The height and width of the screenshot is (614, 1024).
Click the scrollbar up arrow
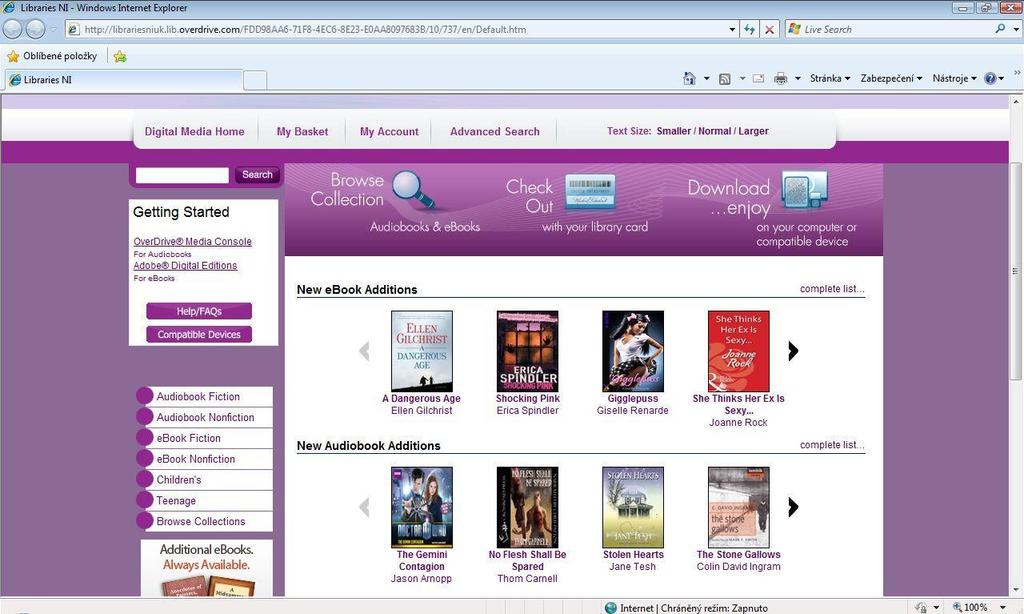tap(1015, 102)
